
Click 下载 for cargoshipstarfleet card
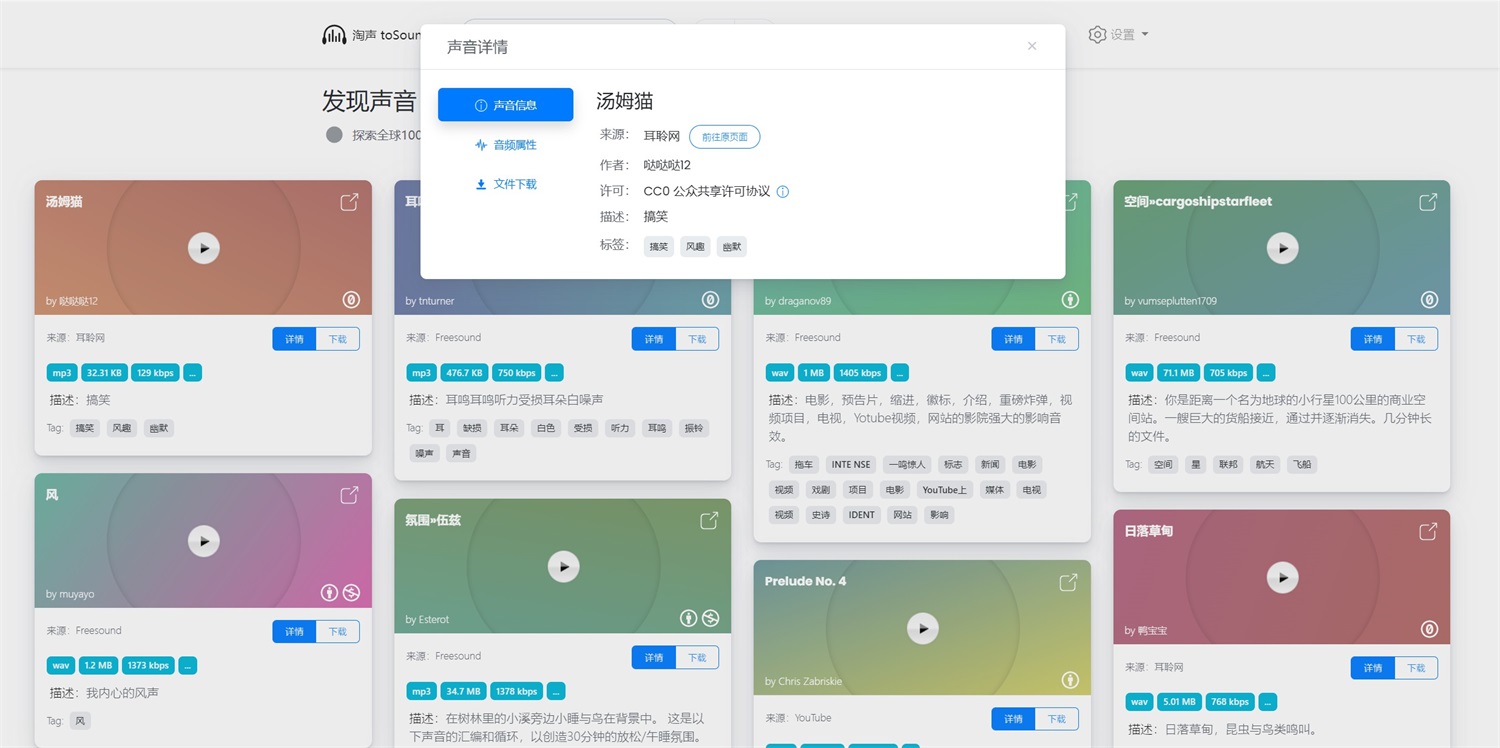1417,339
